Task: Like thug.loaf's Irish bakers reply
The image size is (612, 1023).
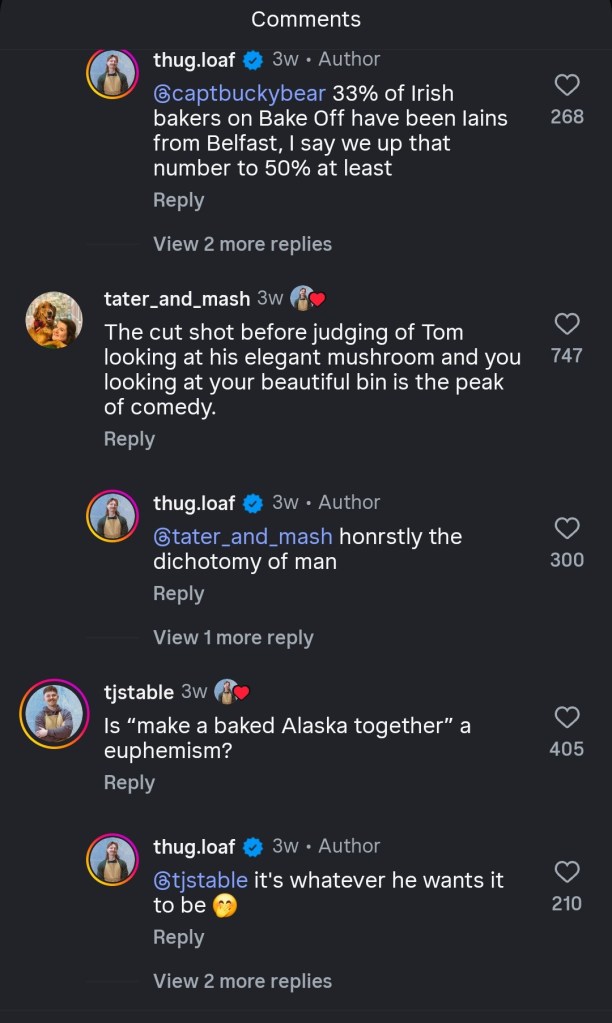Action: [566, 85]
